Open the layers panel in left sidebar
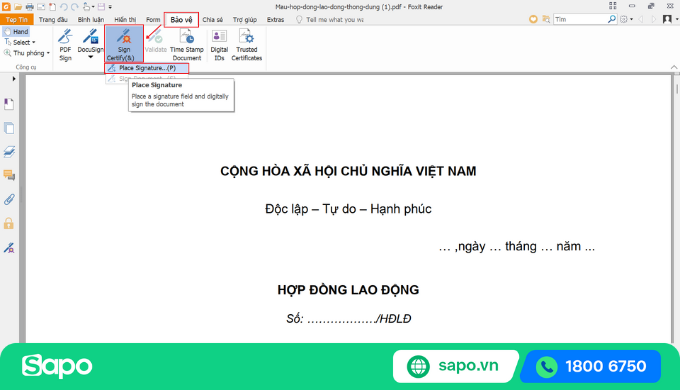This screenshot has height=390, width=680. (9, 152)
